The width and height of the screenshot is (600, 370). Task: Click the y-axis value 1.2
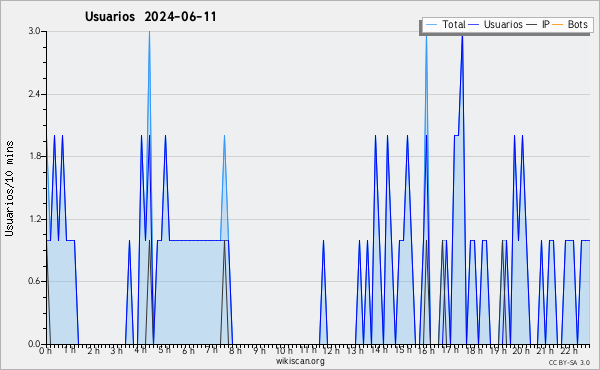point(34,219)
